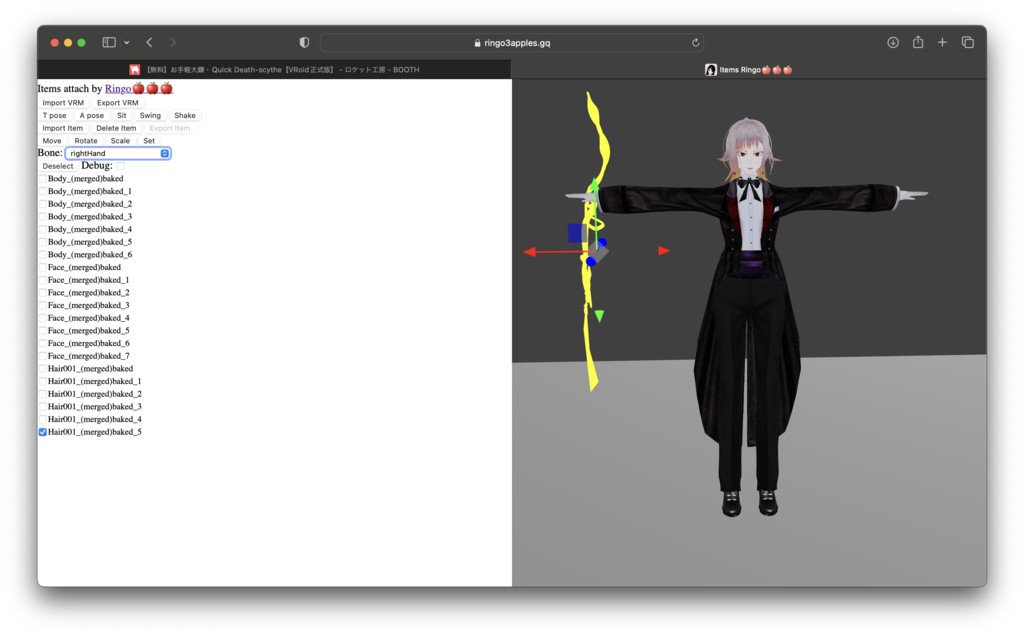This screenshot has width=1024, height=636.
Task: Click the Import Item button
Action: (63, 128)
